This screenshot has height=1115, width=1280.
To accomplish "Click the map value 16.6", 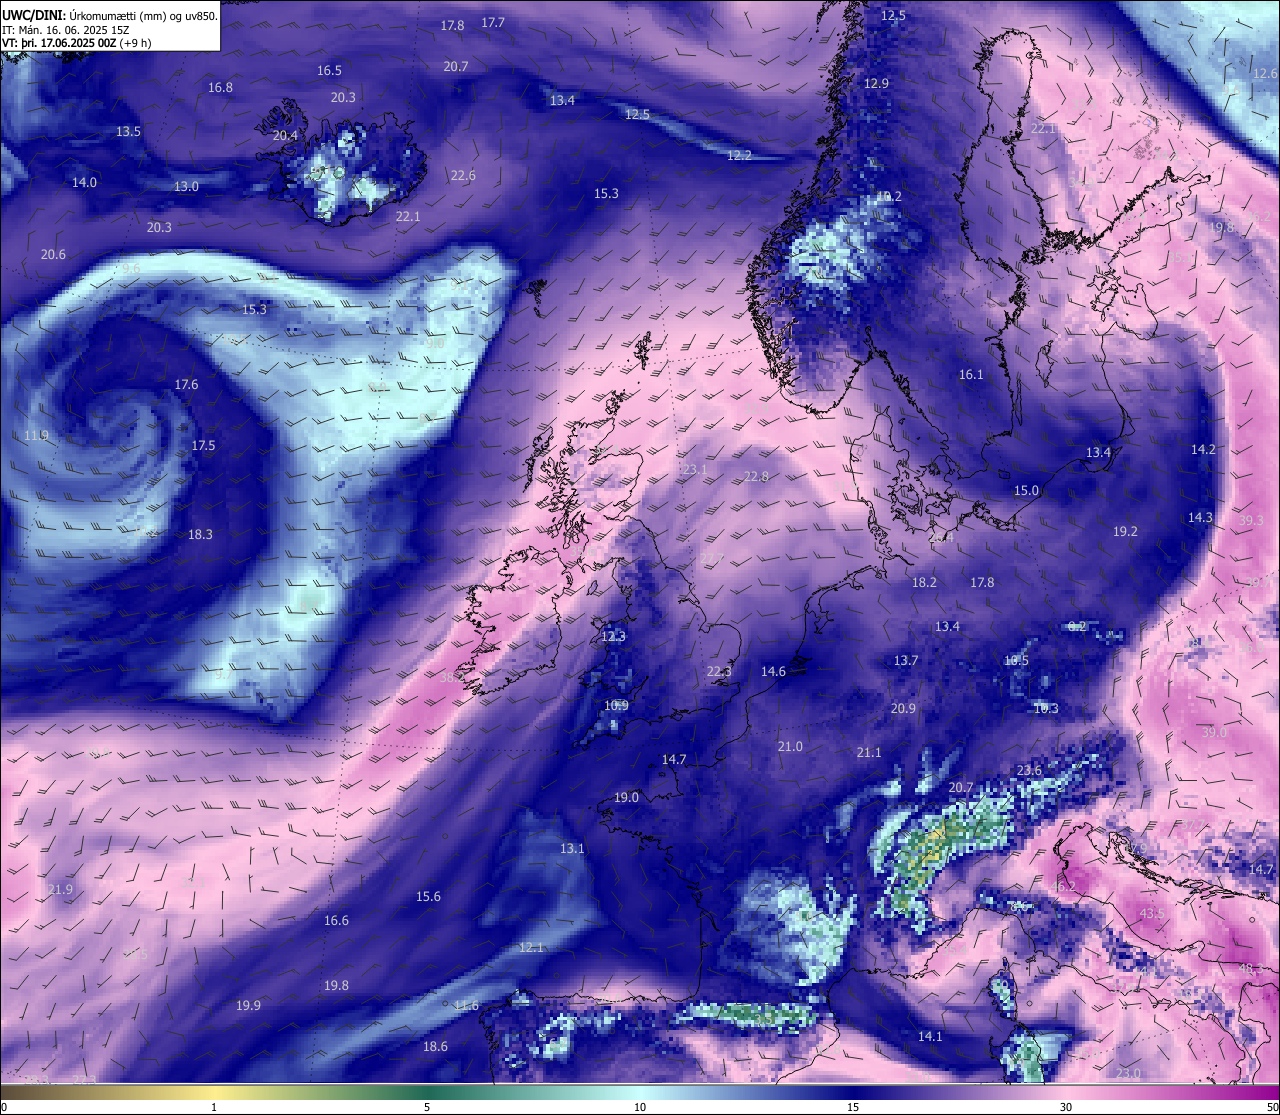I will (336, 920).
